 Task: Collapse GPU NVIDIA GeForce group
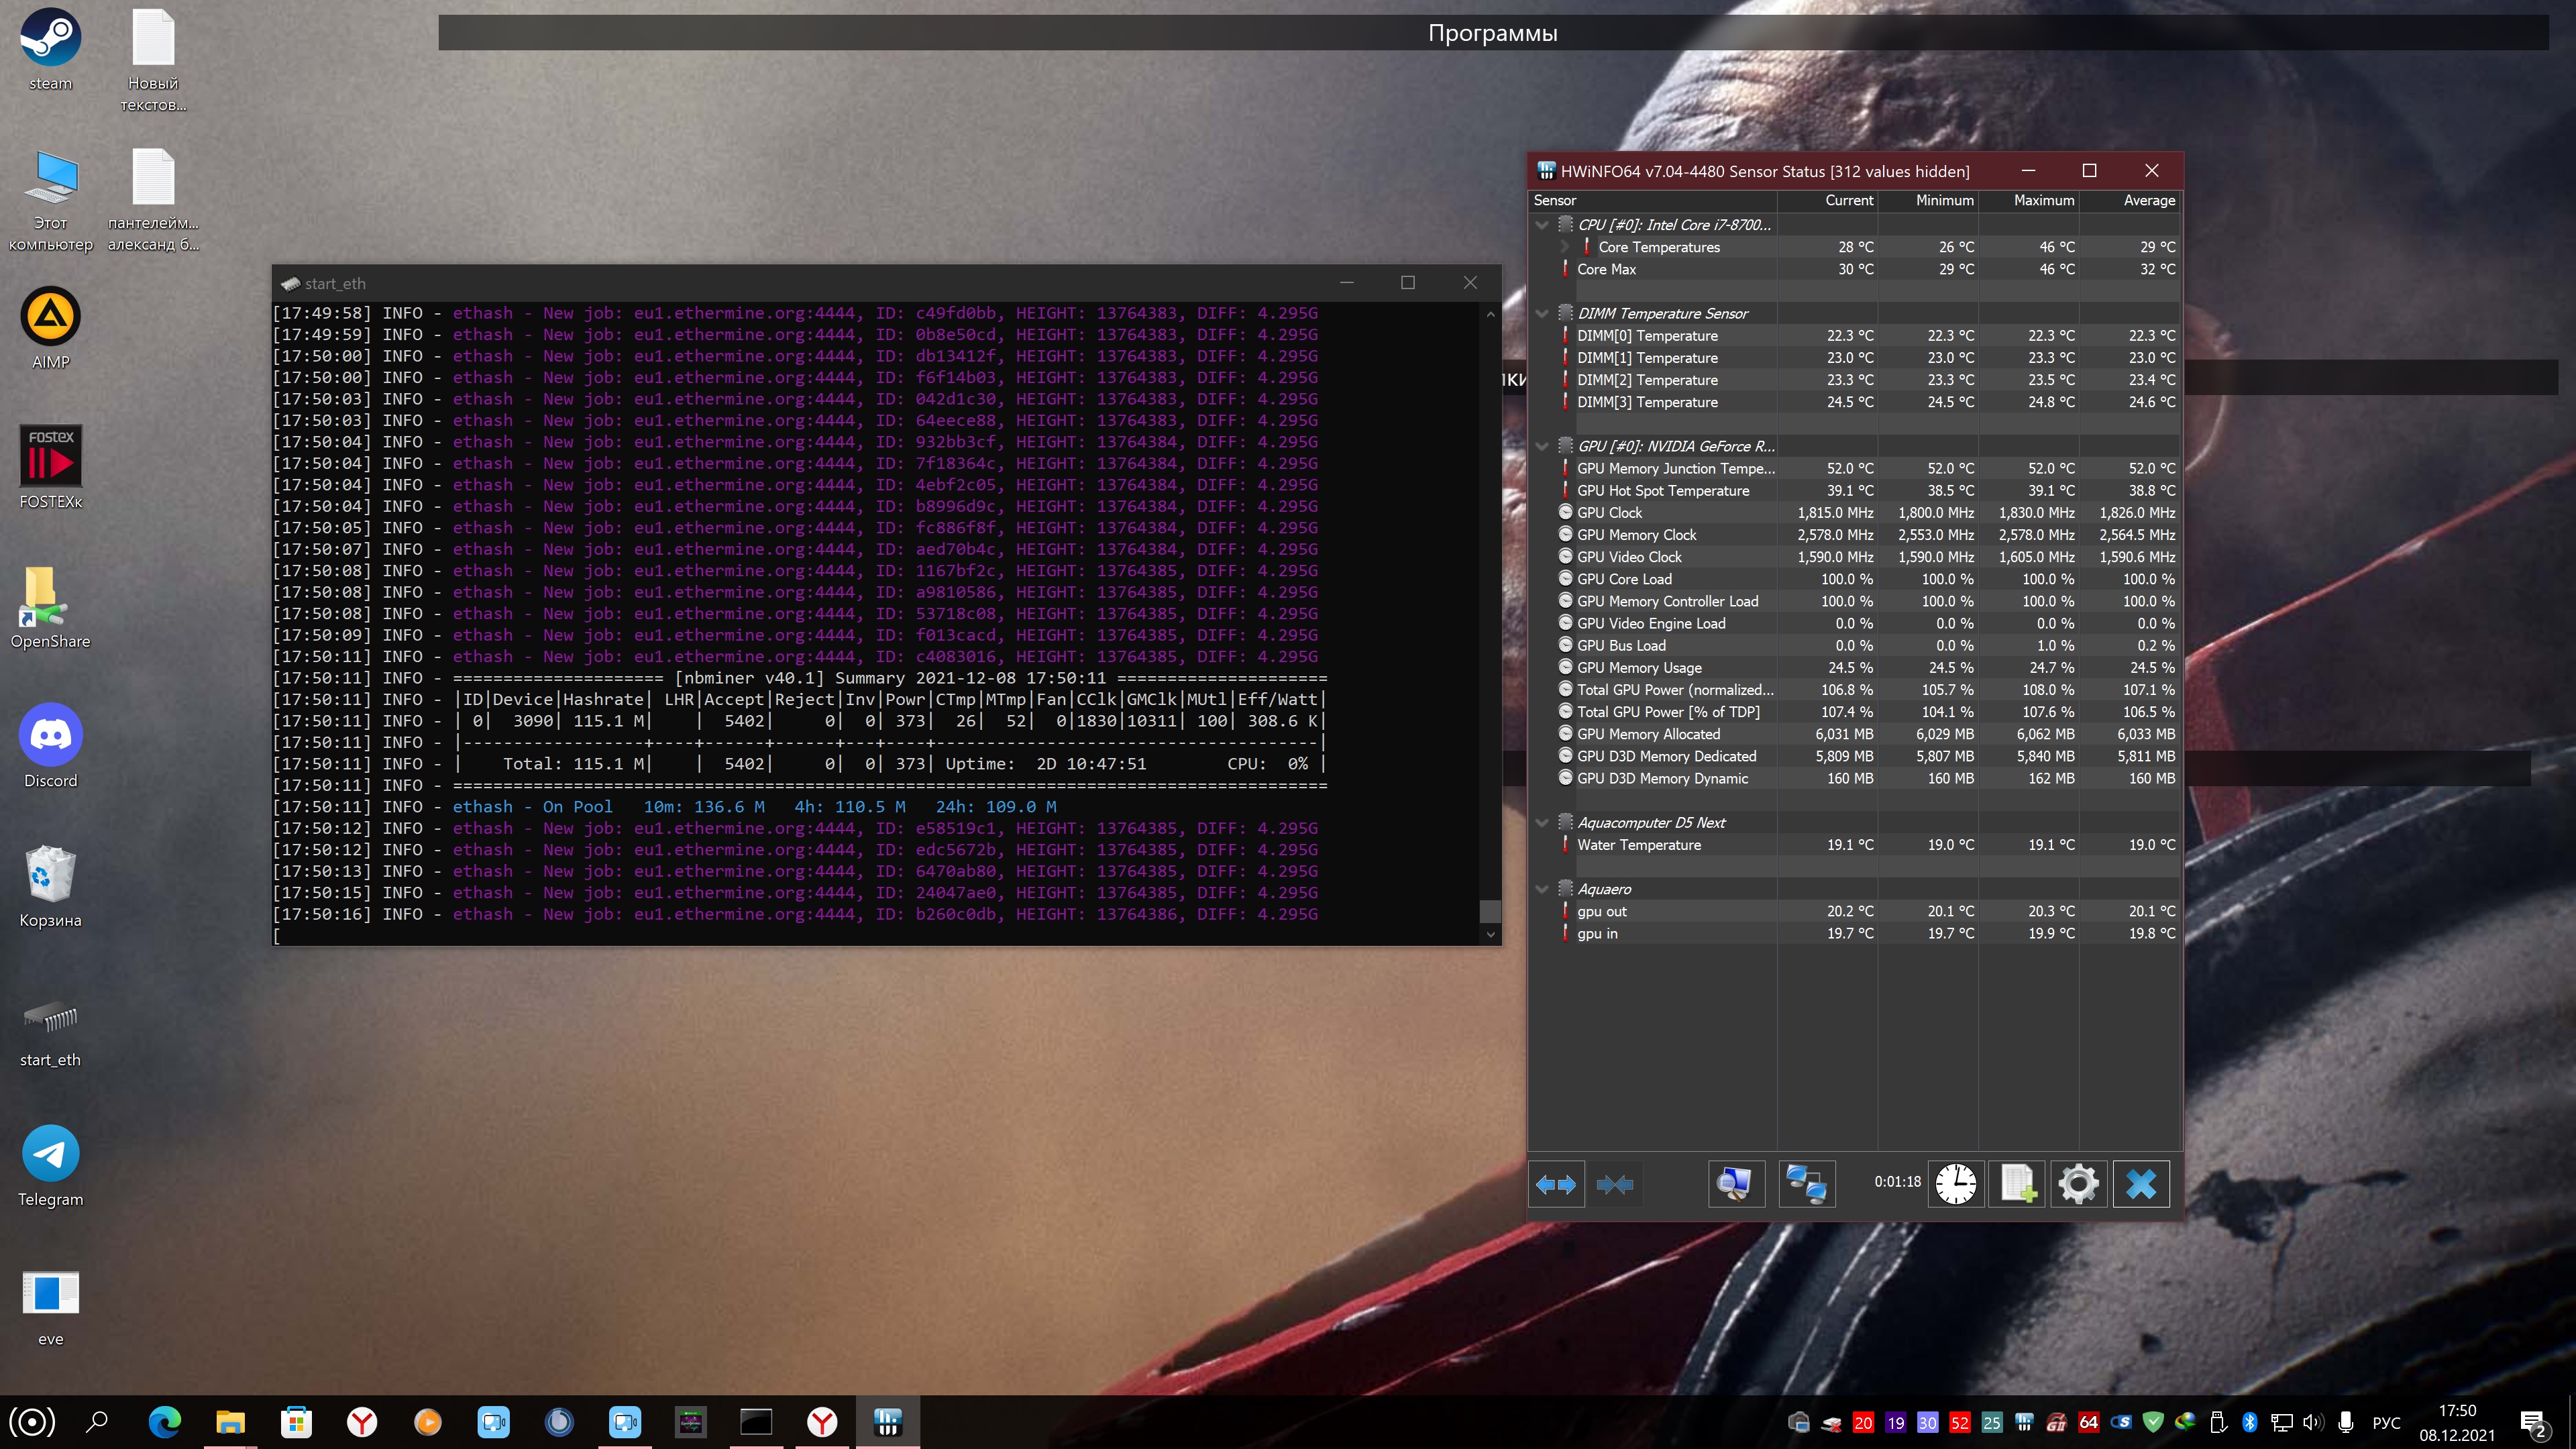pos(1542,446)
